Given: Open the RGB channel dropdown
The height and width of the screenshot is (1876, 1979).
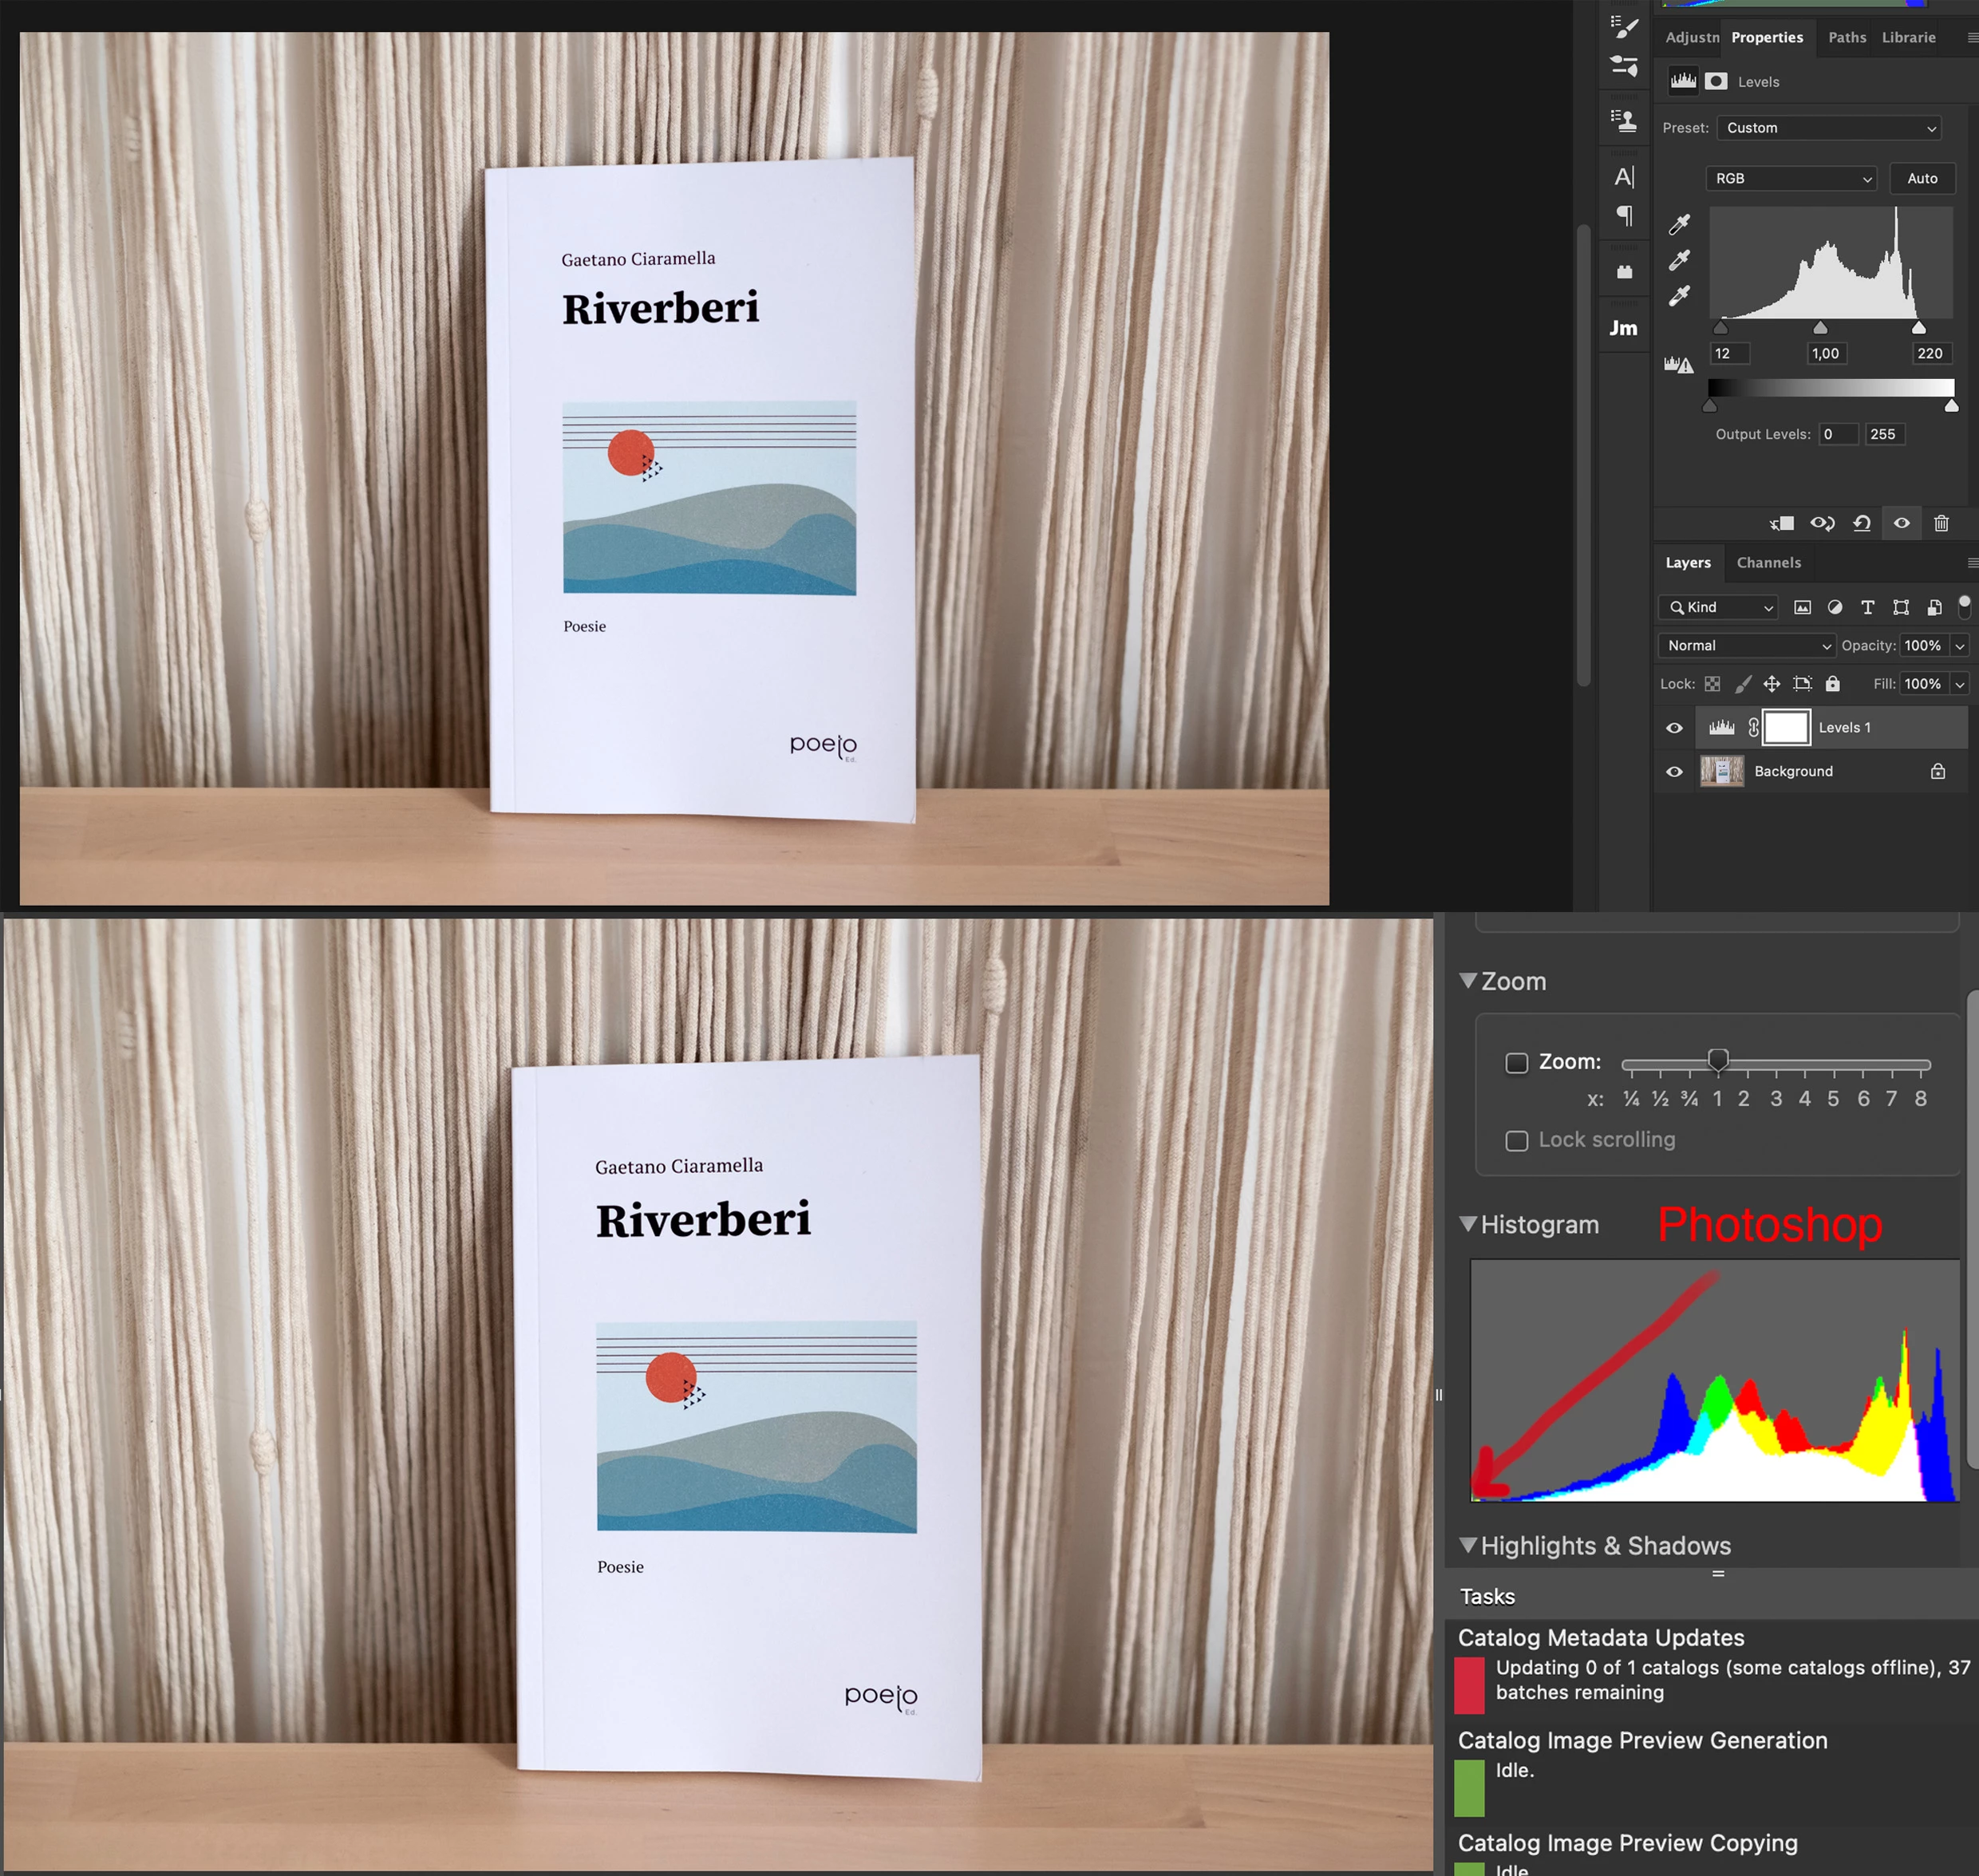Looking at the screenshot, I should [x=1791, y=179].
